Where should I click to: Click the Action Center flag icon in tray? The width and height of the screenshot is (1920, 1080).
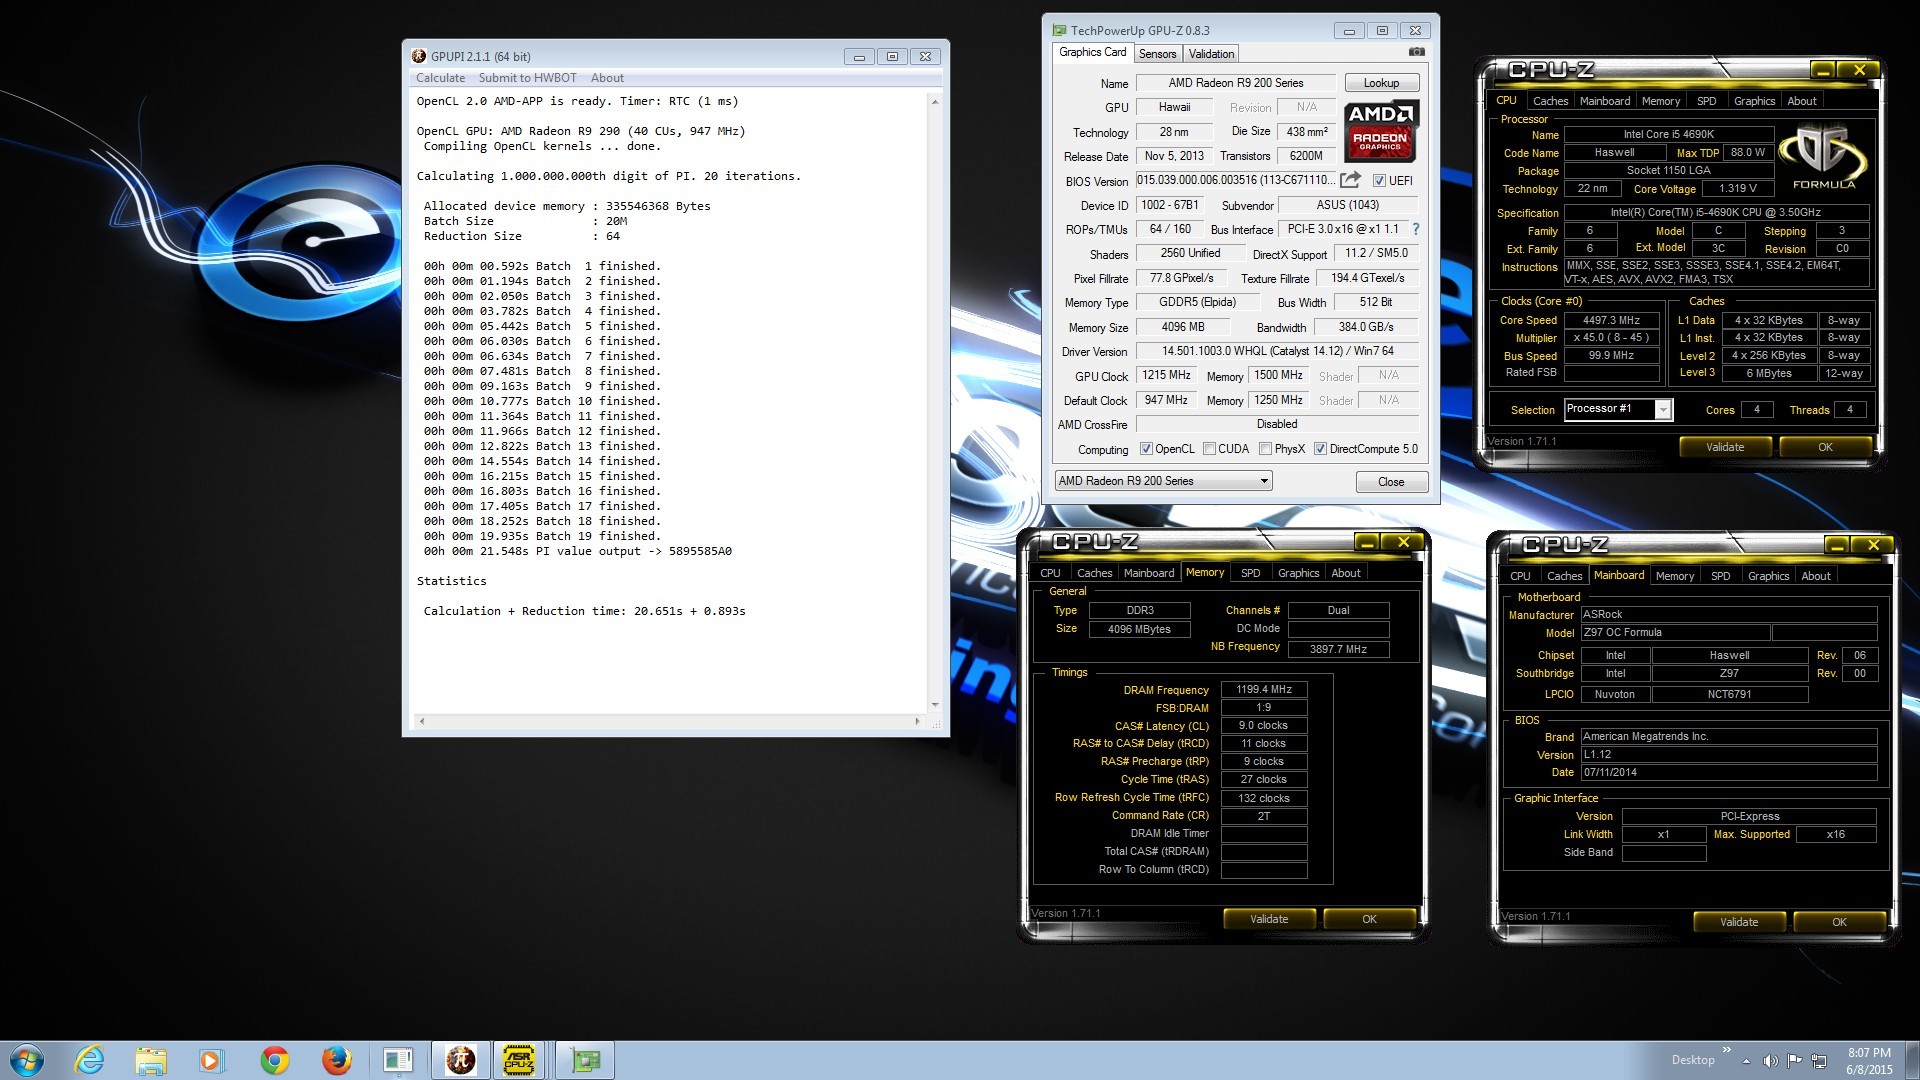click(1795, 1060)
